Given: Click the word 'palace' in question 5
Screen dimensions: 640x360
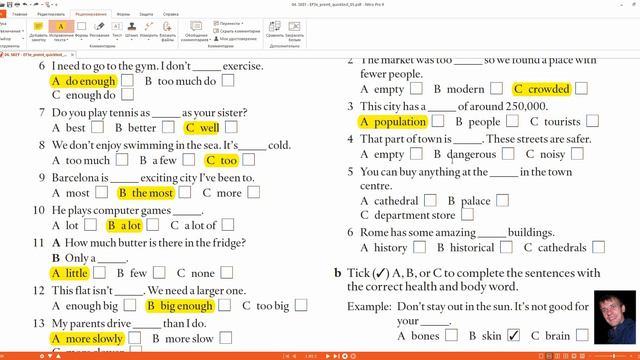Looking at the screenshot, I should coord(475,201).
